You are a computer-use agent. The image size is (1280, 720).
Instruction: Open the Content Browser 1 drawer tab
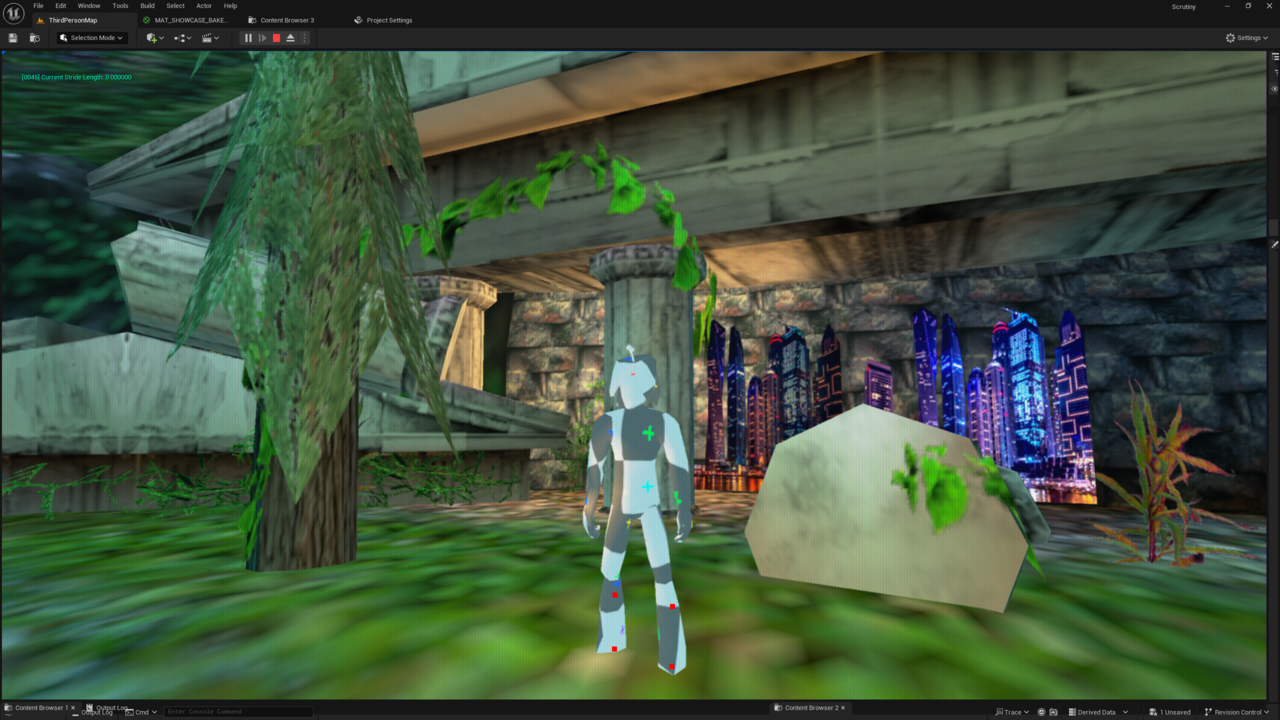coord(41,708)
